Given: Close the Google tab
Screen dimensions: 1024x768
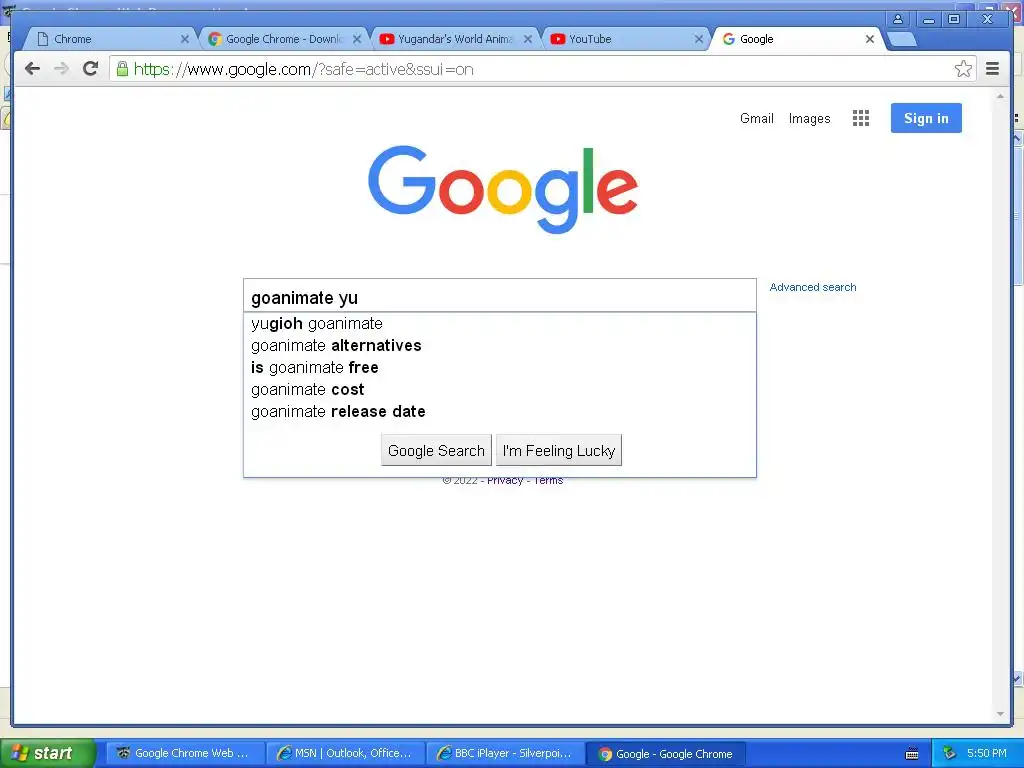Looking at the screenshot, I should [x=870, y=39].
